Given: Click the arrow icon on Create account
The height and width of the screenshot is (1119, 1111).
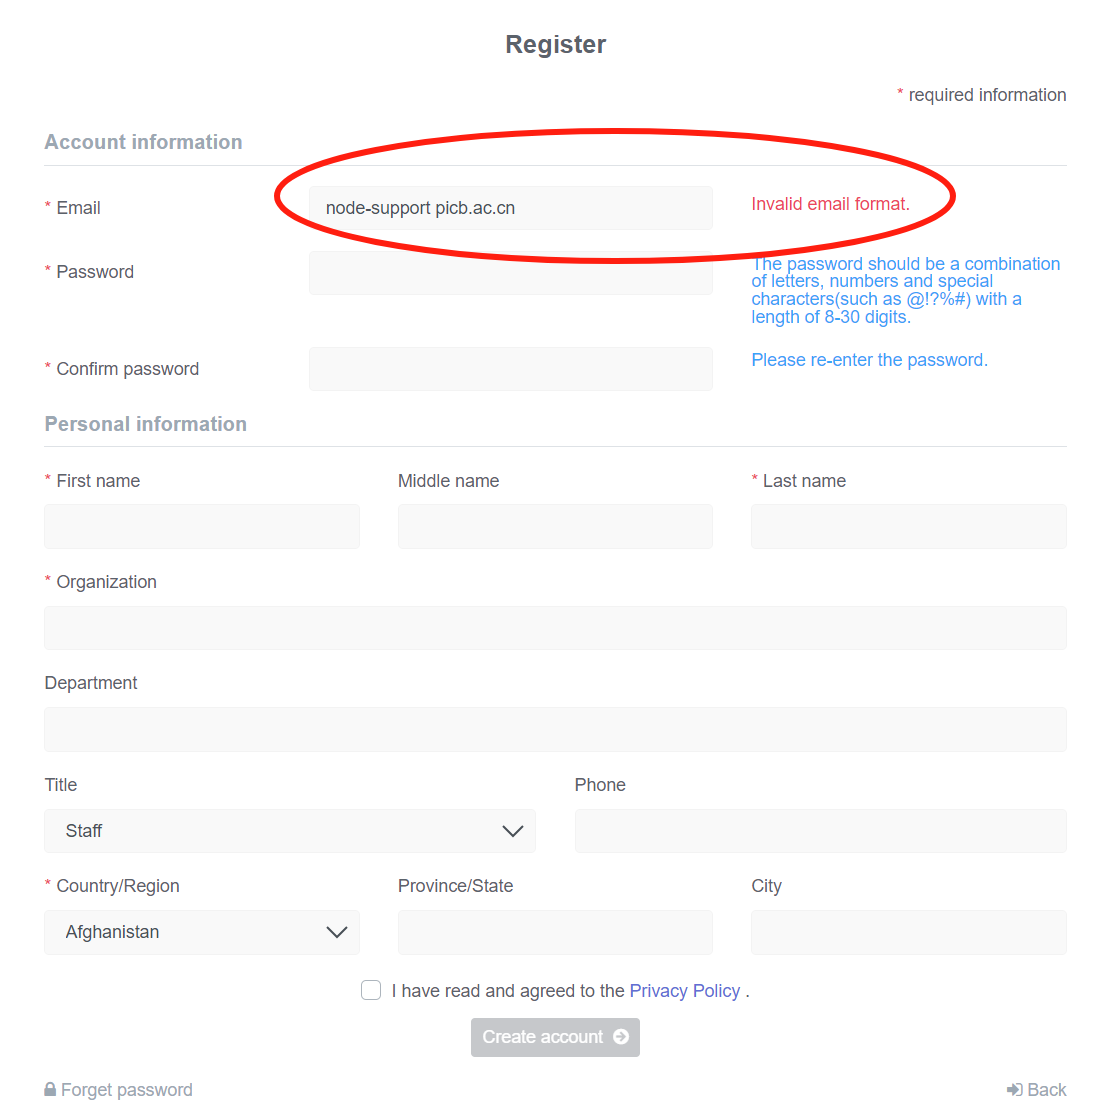Looking at the screenshot, I should (x=621, y=1037).
